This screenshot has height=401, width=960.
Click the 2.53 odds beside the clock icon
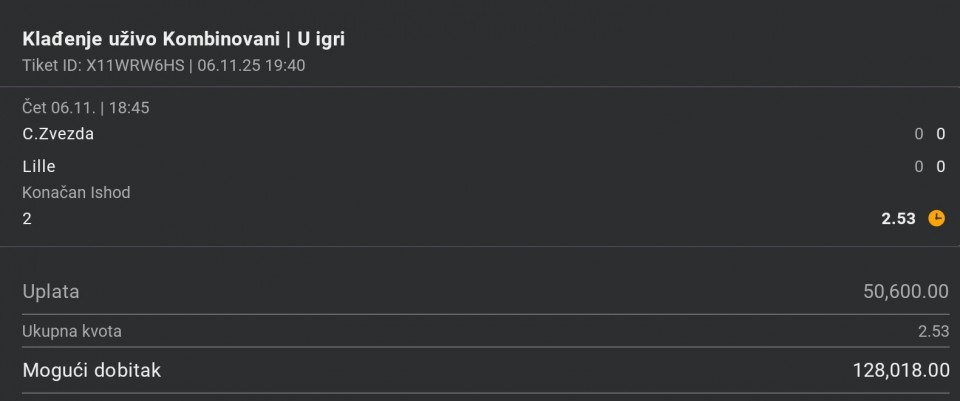[x=898, y=218]
